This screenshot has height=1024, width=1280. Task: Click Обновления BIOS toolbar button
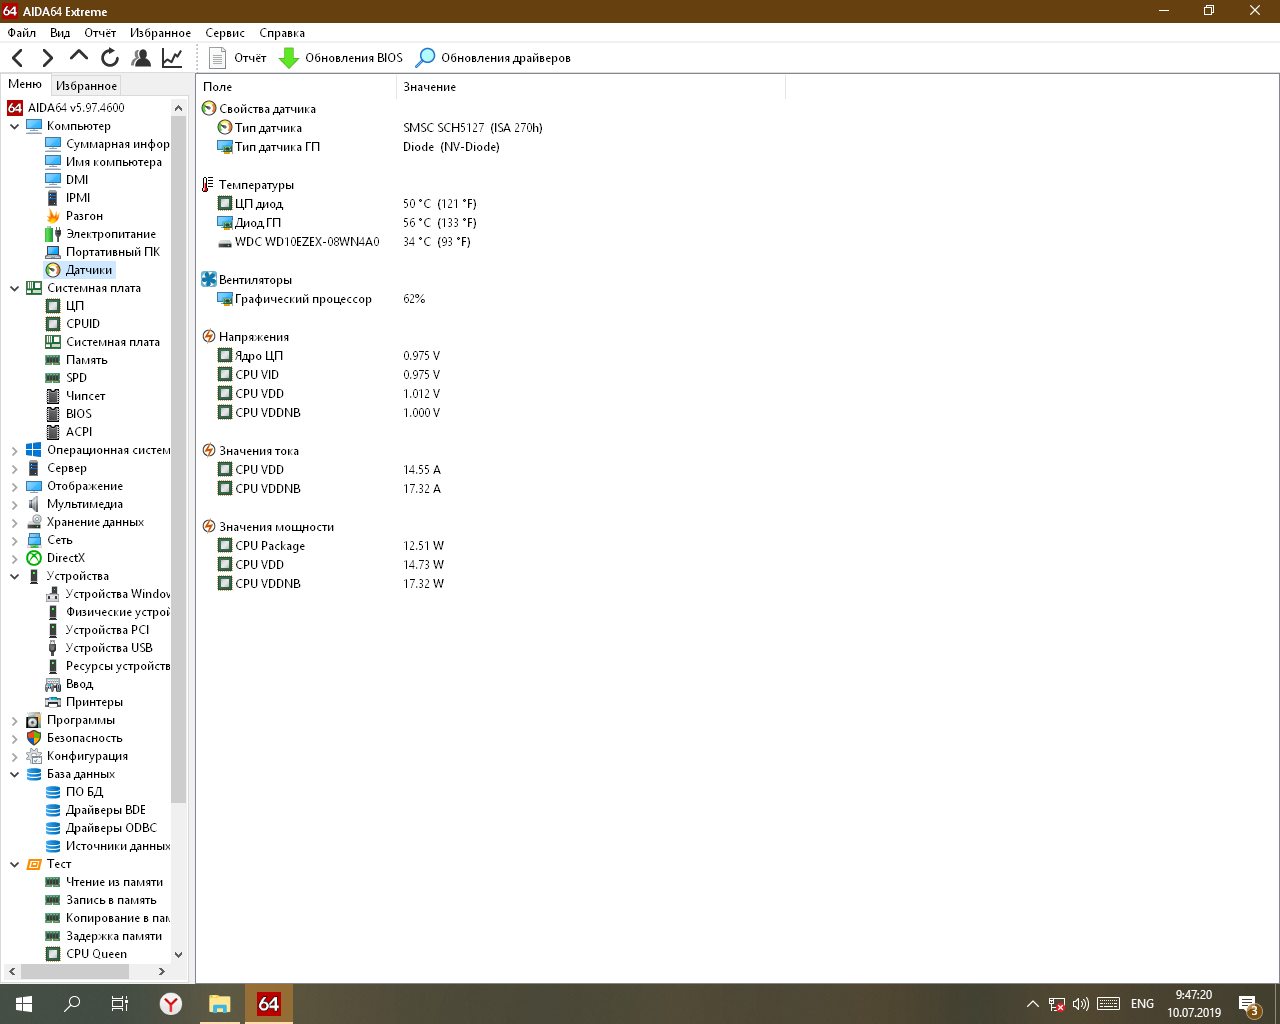[x=341, y=58]
